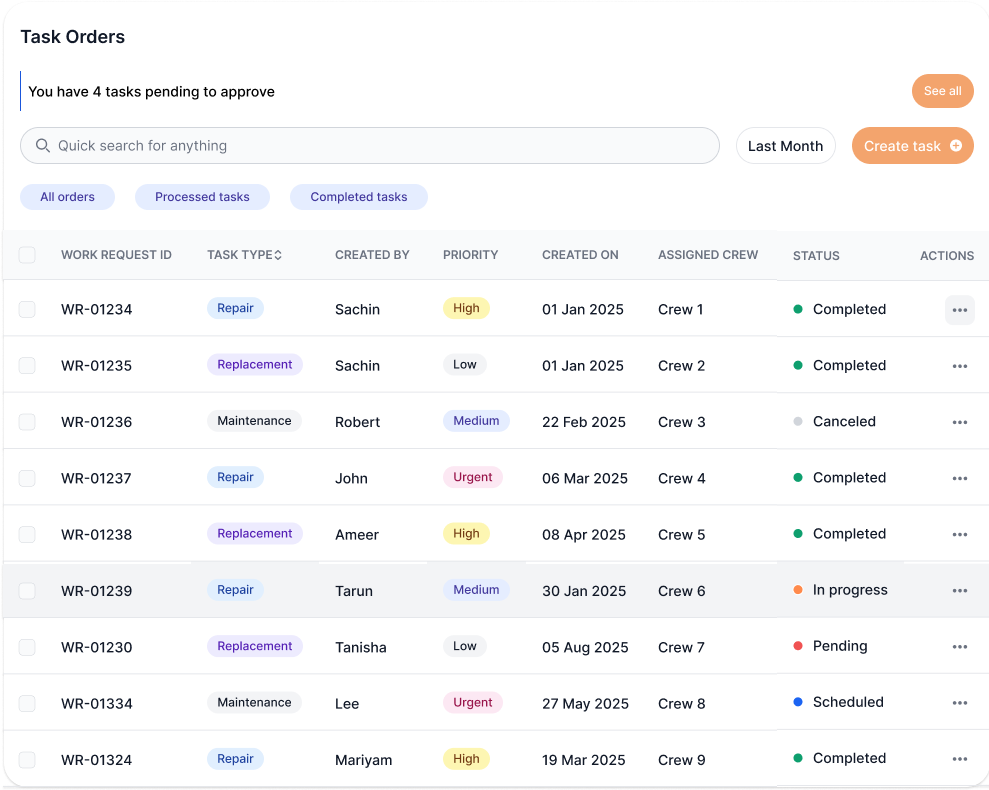
Task: Click the creator name Tanisha
Action: pos(361,647)
